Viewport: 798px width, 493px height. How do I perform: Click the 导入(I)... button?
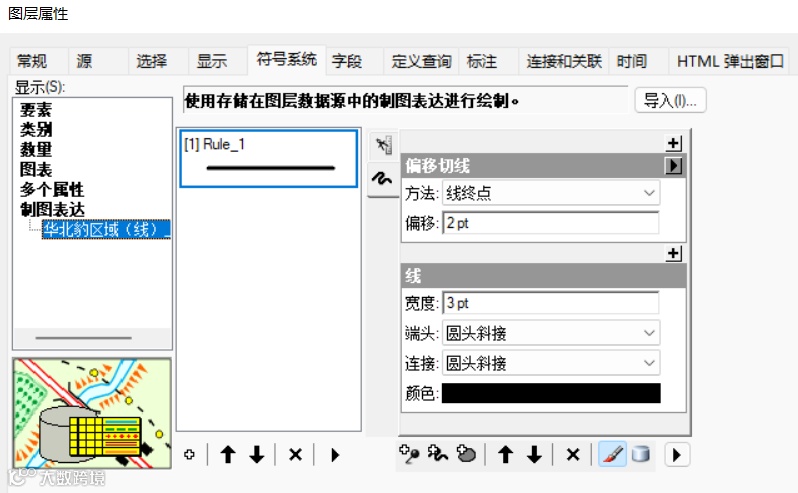(670, 100)
